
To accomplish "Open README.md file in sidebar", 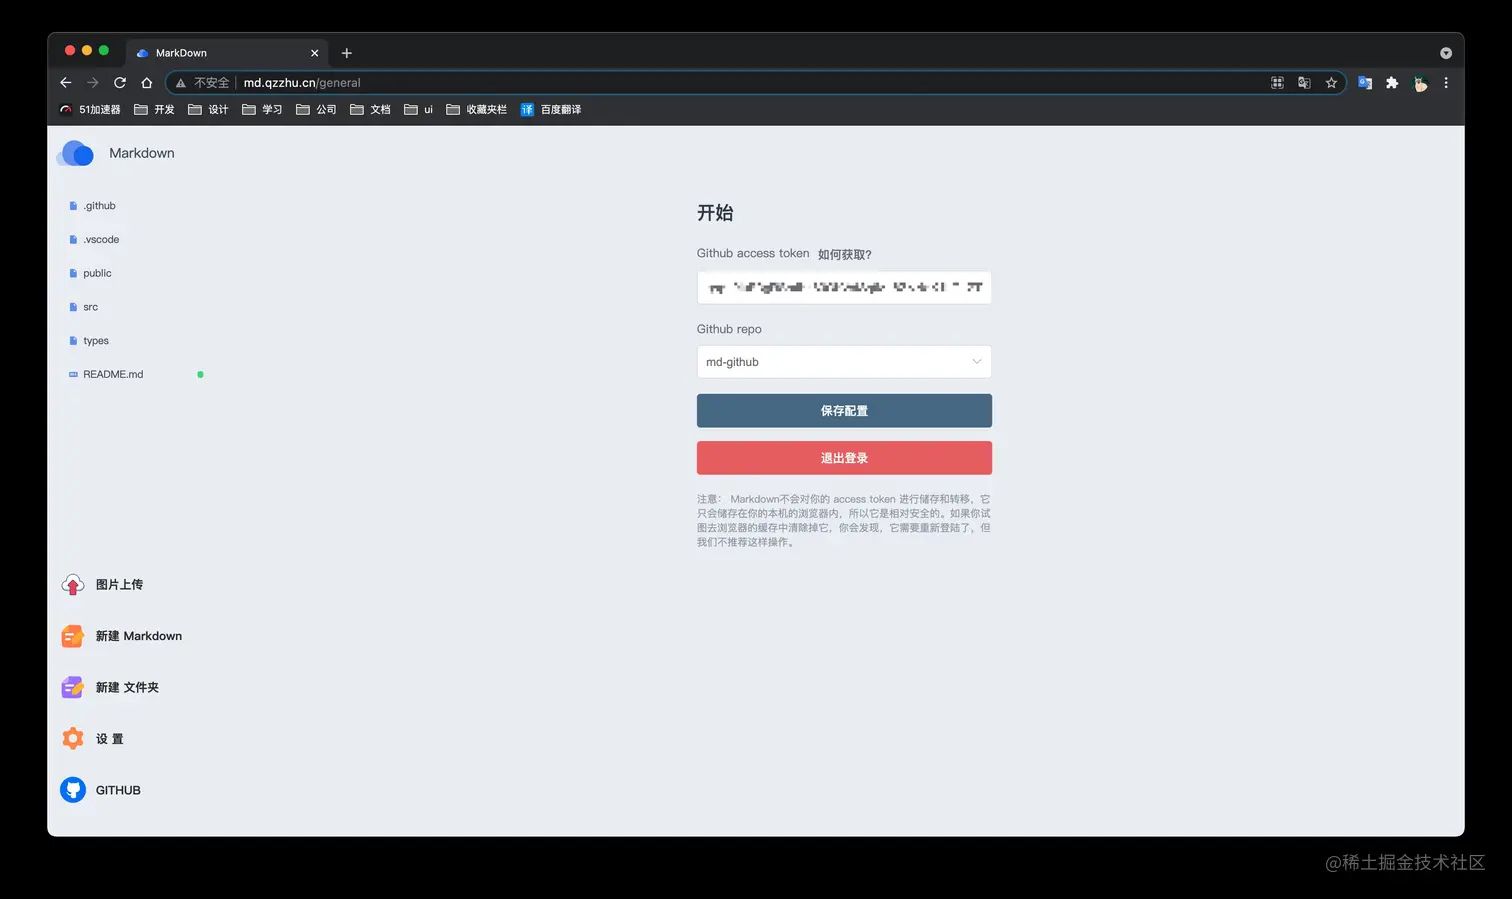I will point(113,374).
